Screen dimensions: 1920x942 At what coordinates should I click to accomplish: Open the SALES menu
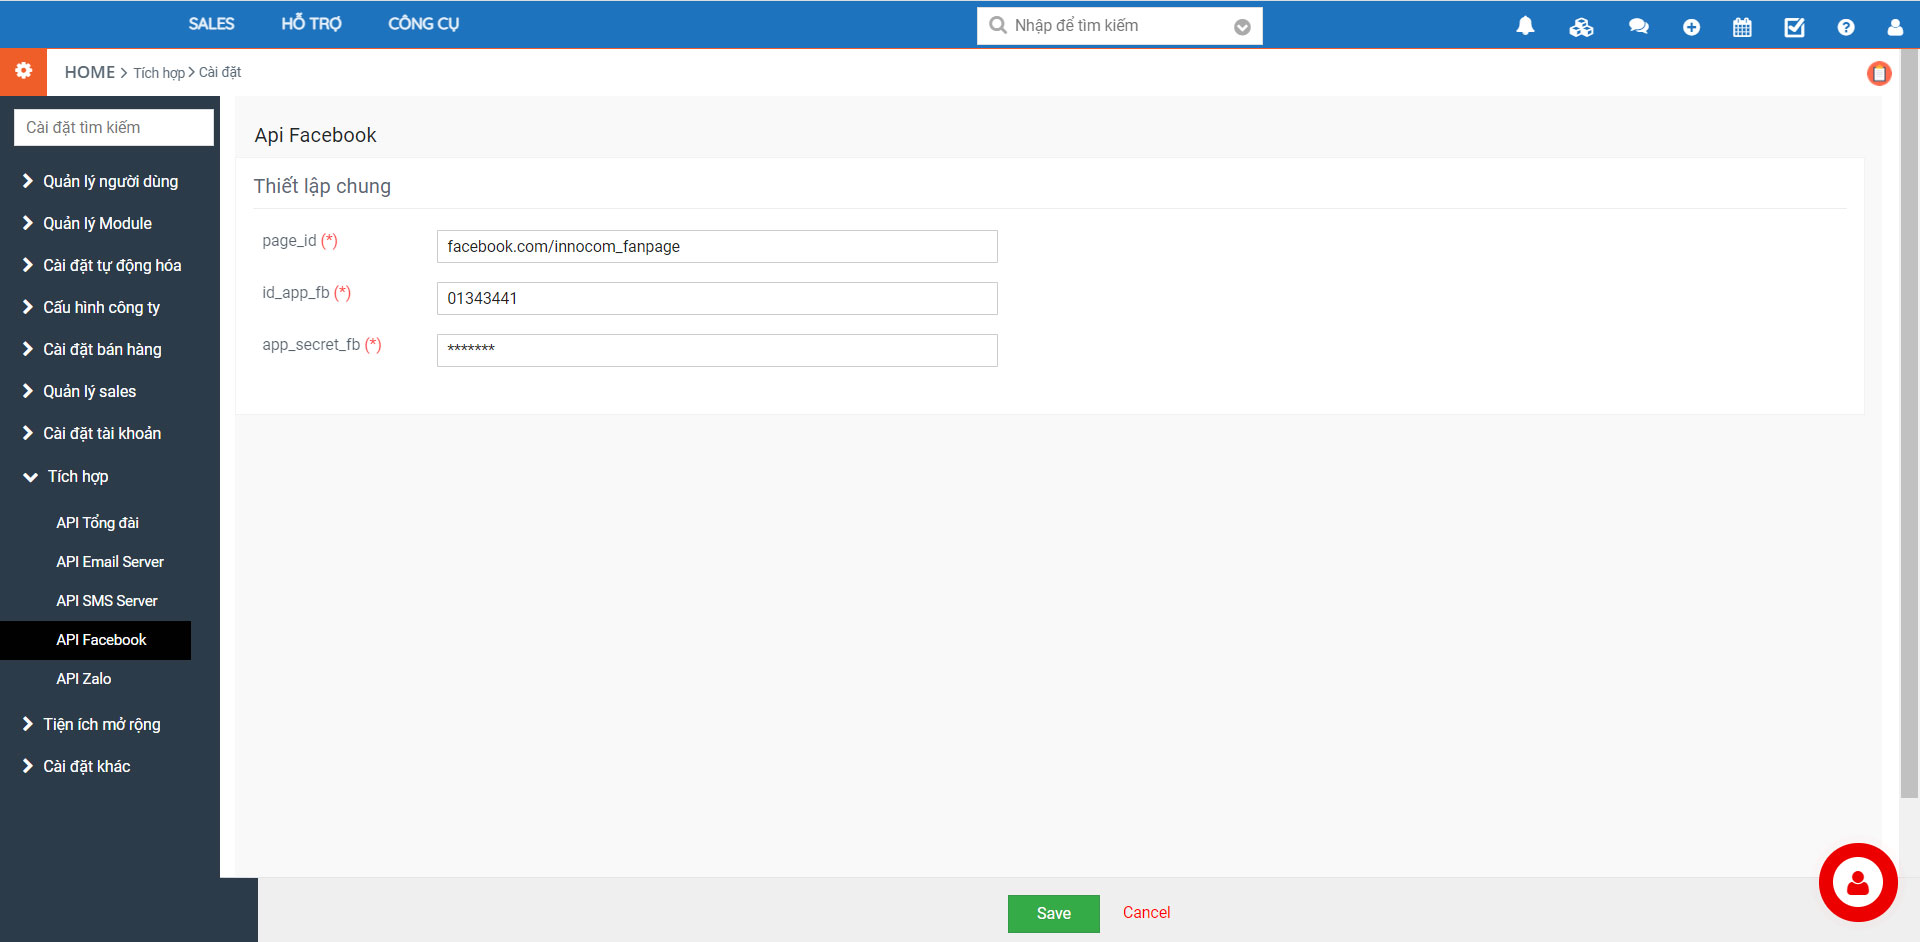[x=211, y=24]
